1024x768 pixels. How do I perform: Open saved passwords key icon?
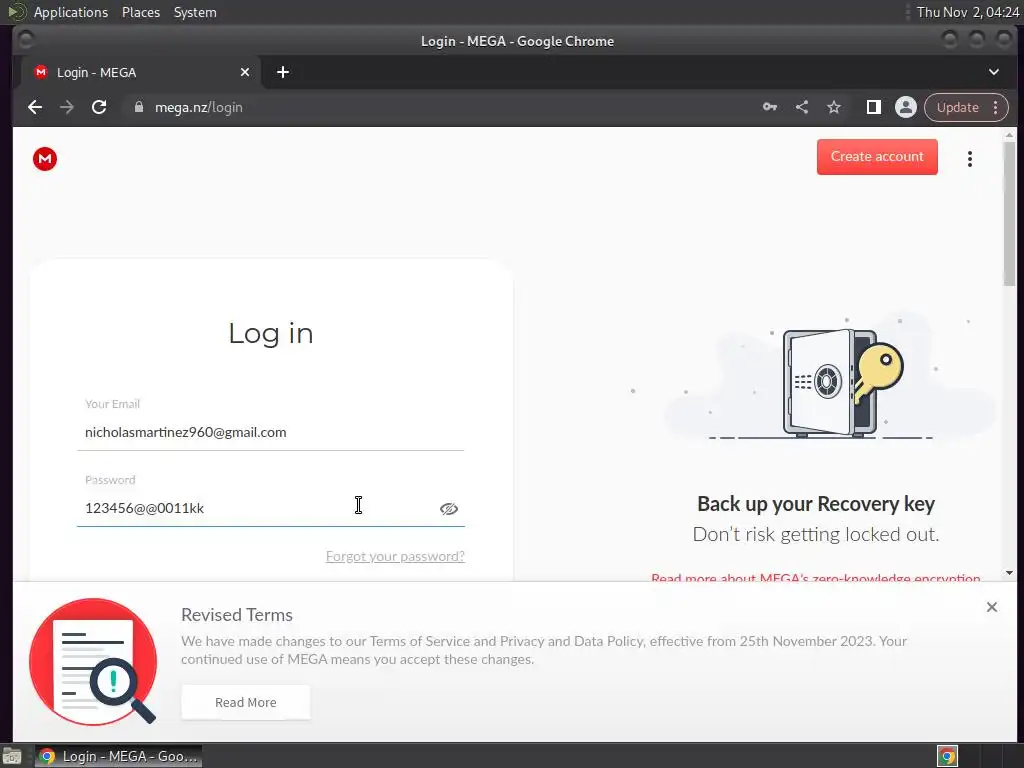click(x=770, y=107)
